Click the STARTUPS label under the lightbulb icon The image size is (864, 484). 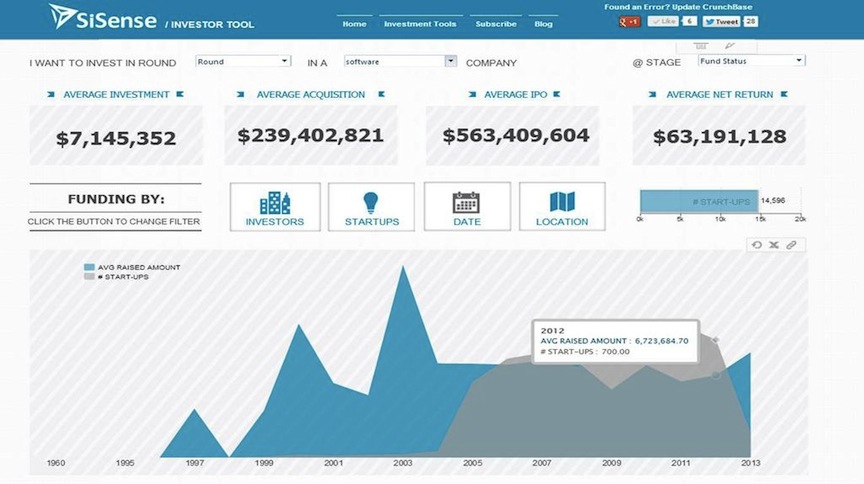pyautogui.click(x=372, y=222)
